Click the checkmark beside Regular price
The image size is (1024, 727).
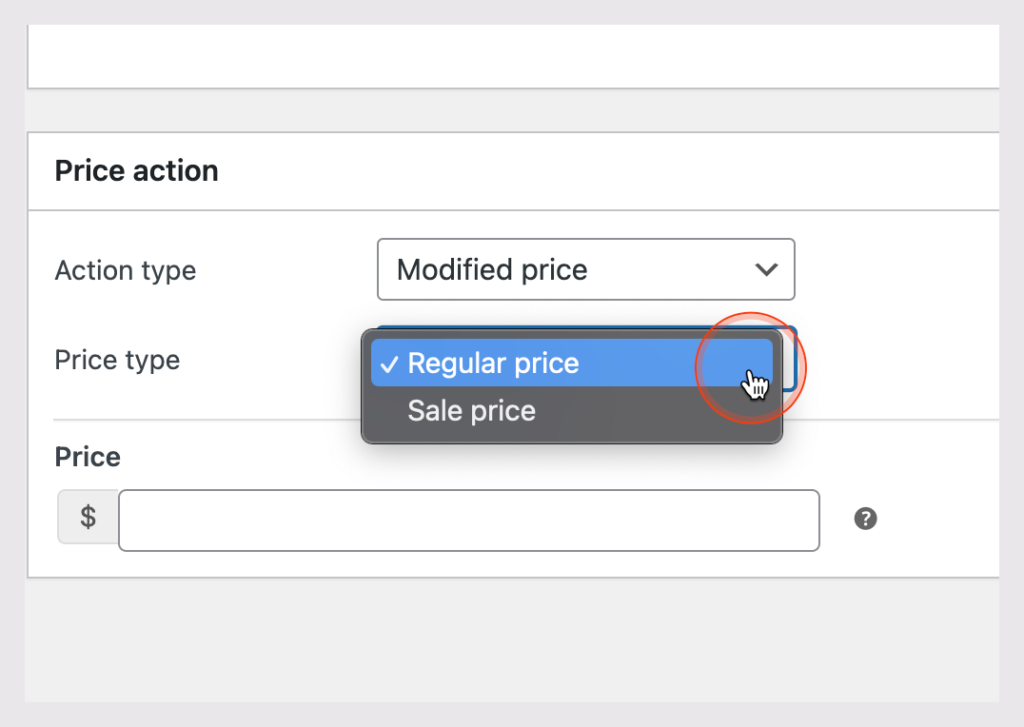[x=390, y=363]
